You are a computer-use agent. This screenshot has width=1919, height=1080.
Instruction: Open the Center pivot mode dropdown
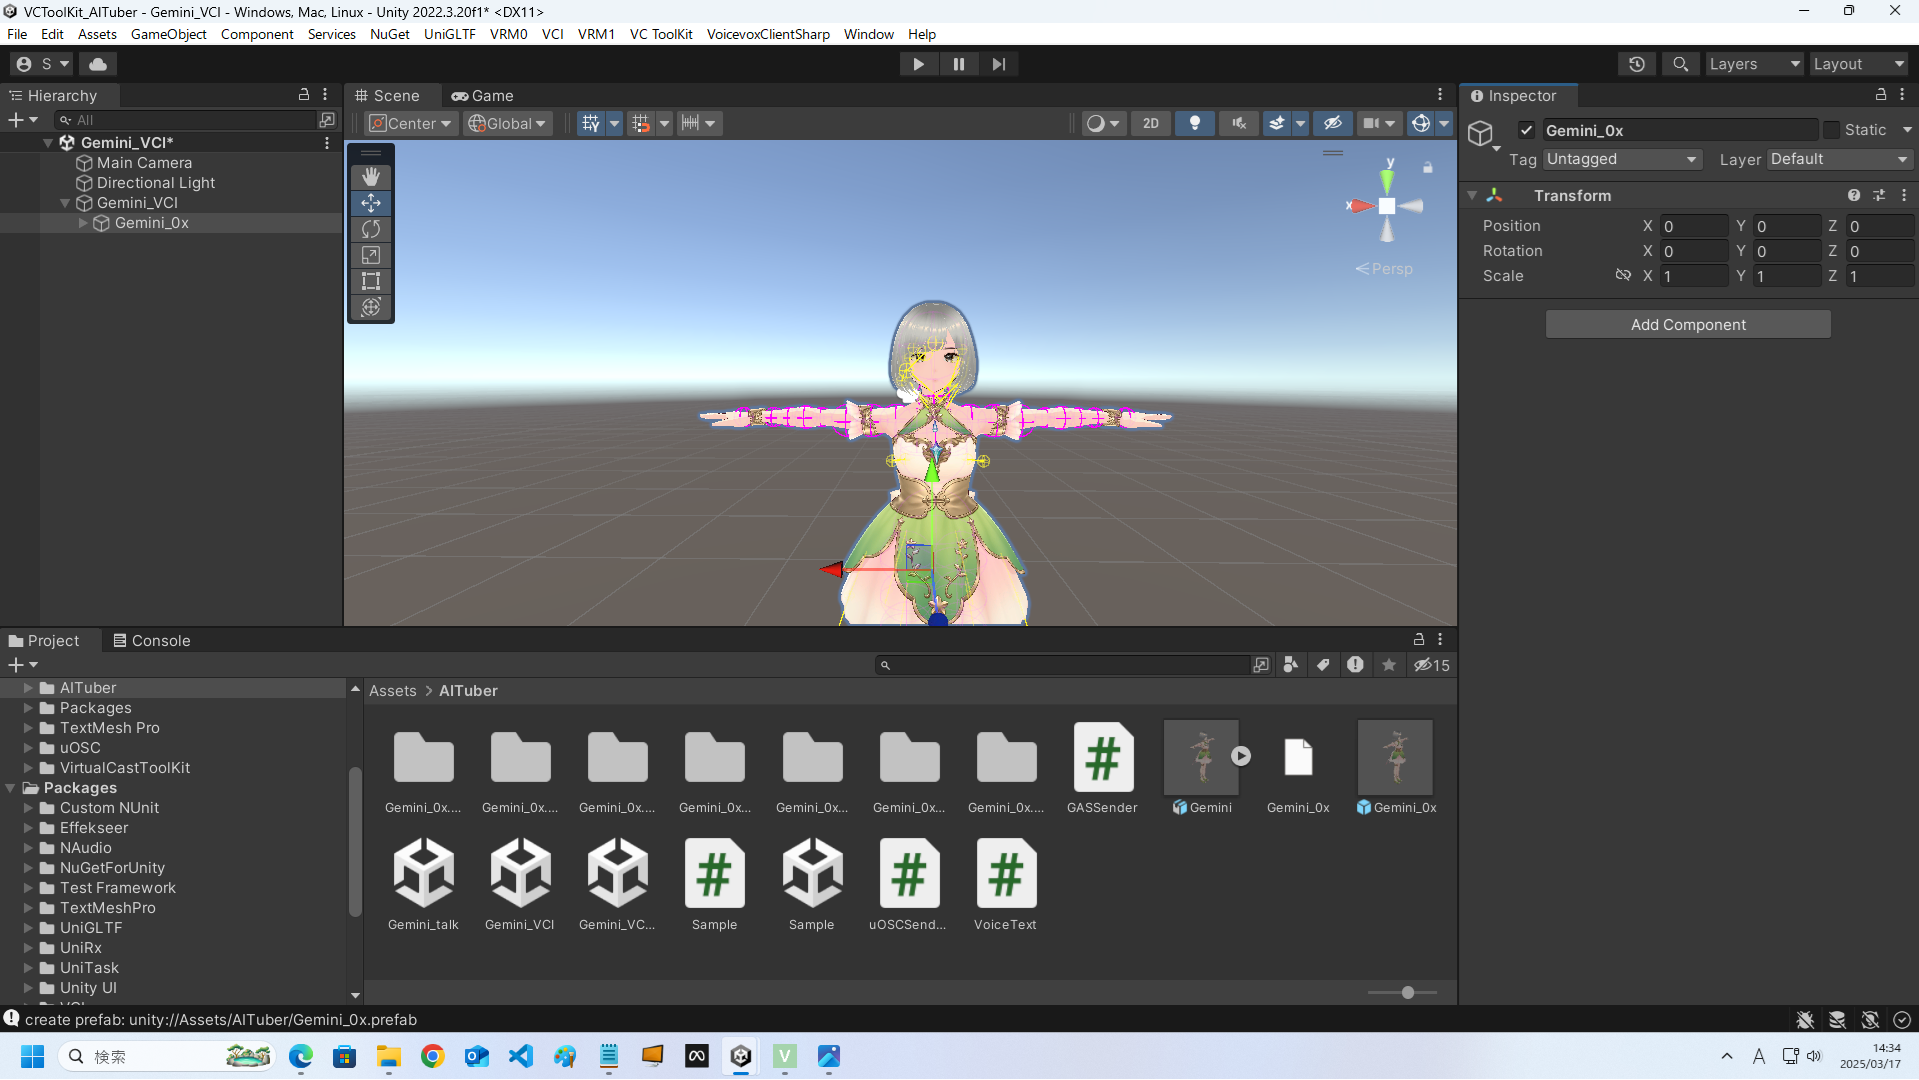[x=411, y=123]
